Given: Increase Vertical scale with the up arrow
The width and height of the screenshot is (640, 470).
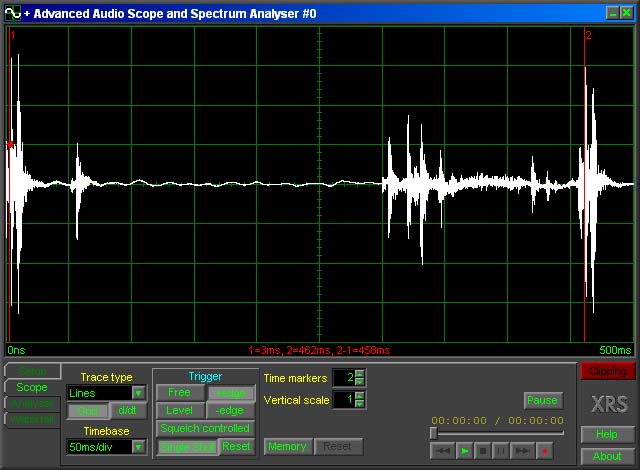Looking at the screenshot, I should 359,396.
